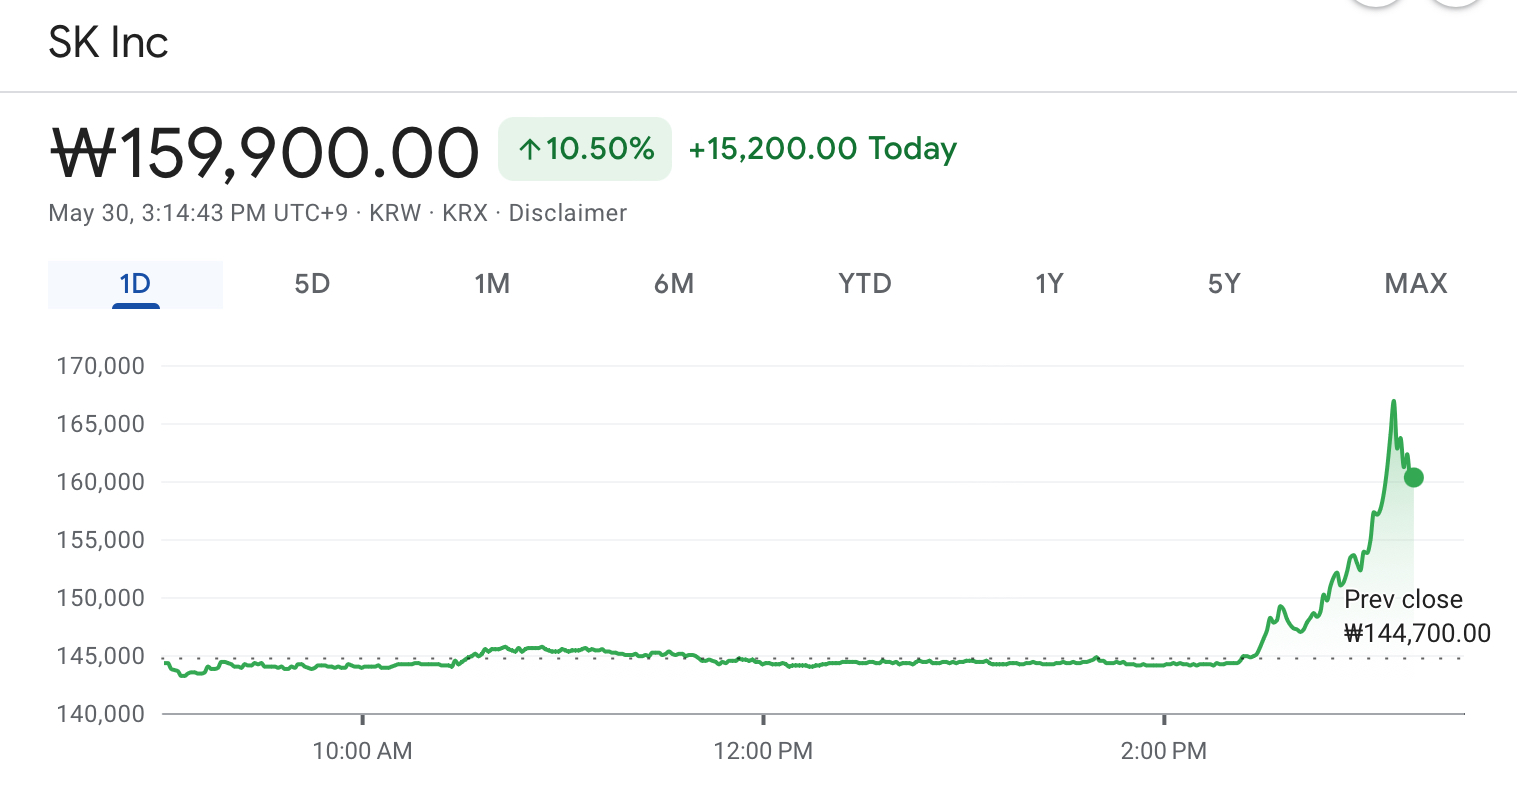Open the 5Y chart range
This screenshot has width=1517, height=794.
tap(1224, 285)
